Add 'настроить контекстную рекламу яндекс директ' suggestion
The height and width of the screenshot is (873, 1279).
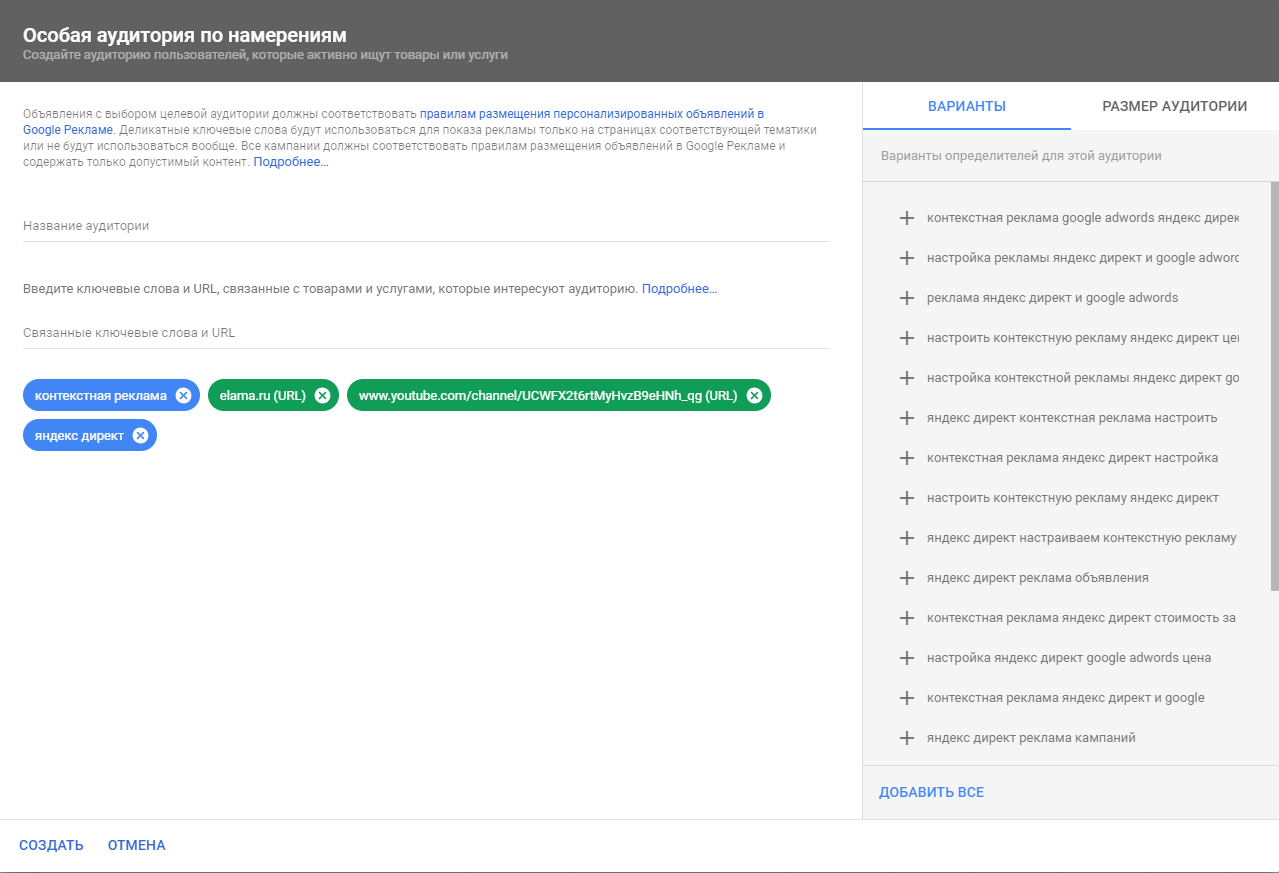click(907, 498)
